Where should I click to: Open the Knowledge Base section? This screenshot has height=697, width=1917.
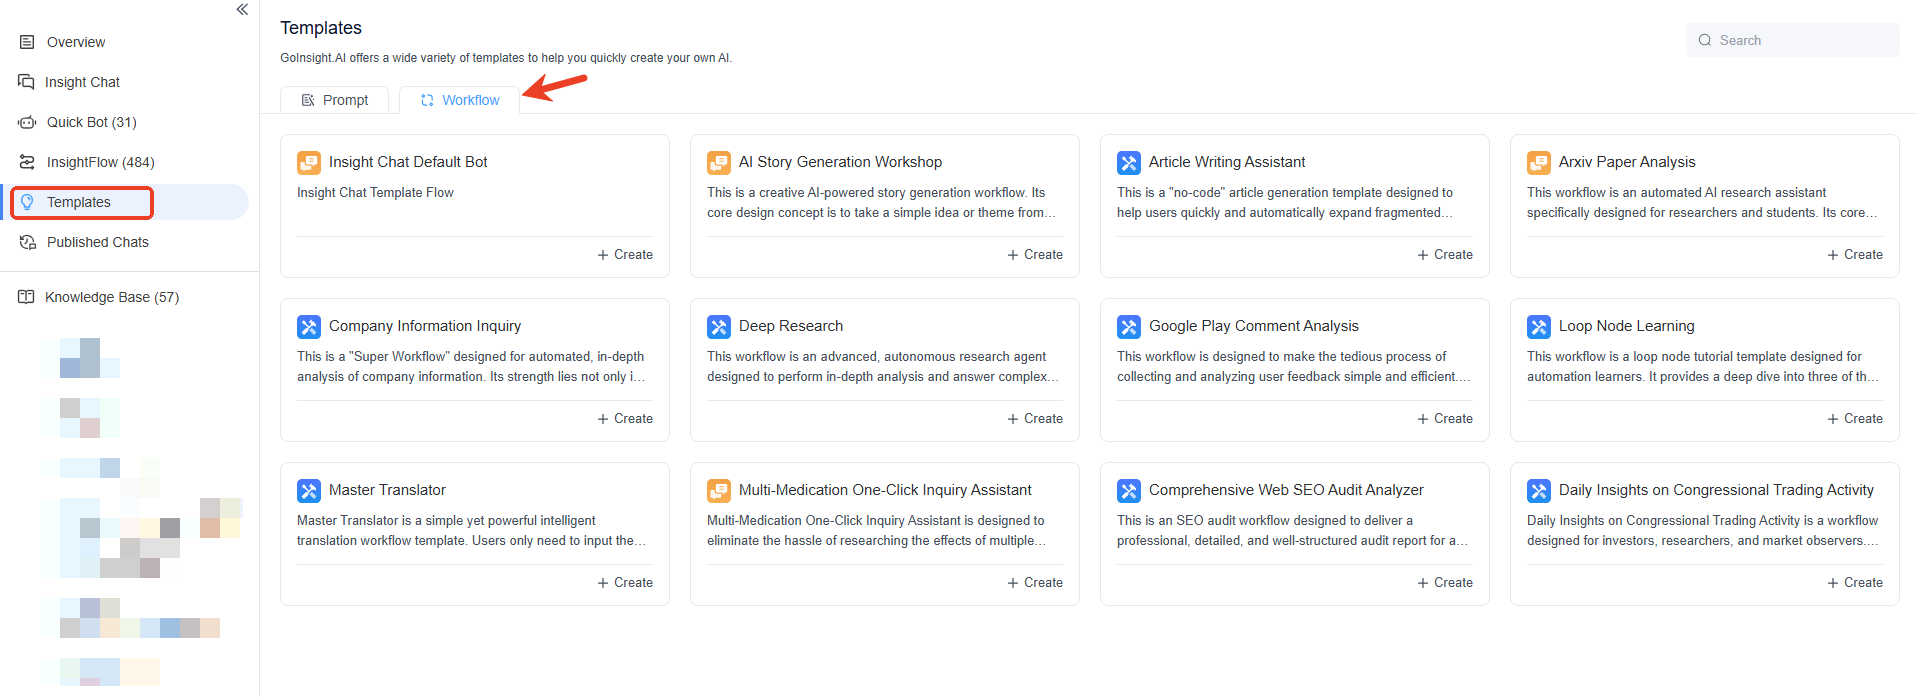click(111, 297)
